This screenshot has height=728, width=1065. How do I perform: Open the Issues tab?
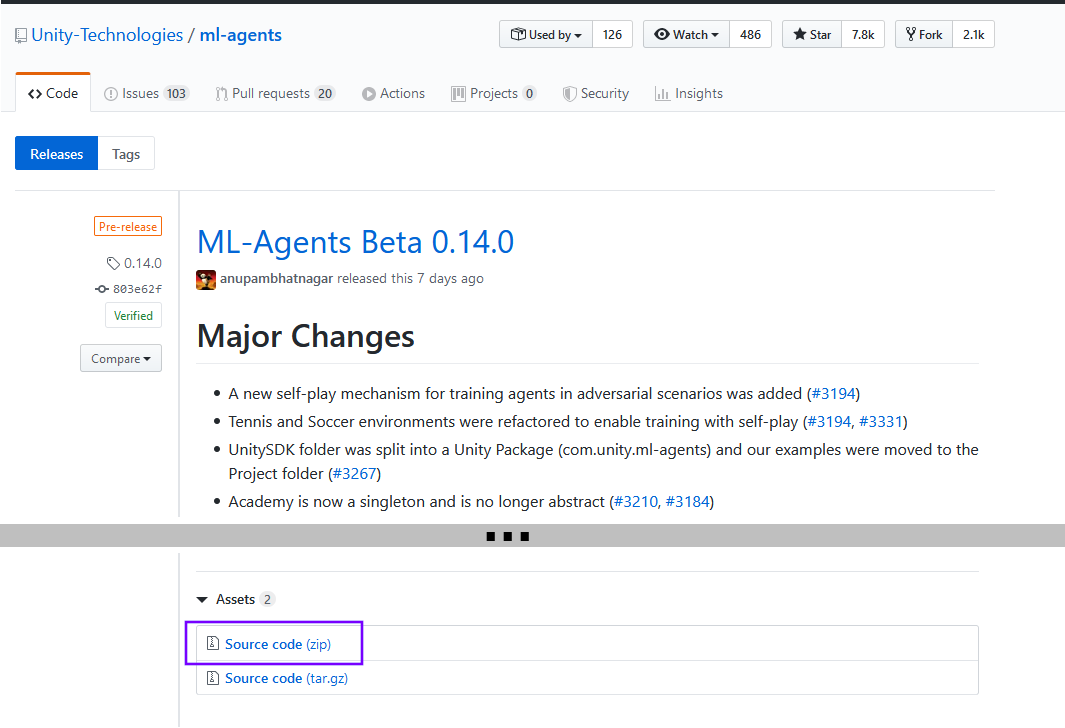[x=146, y=94]
